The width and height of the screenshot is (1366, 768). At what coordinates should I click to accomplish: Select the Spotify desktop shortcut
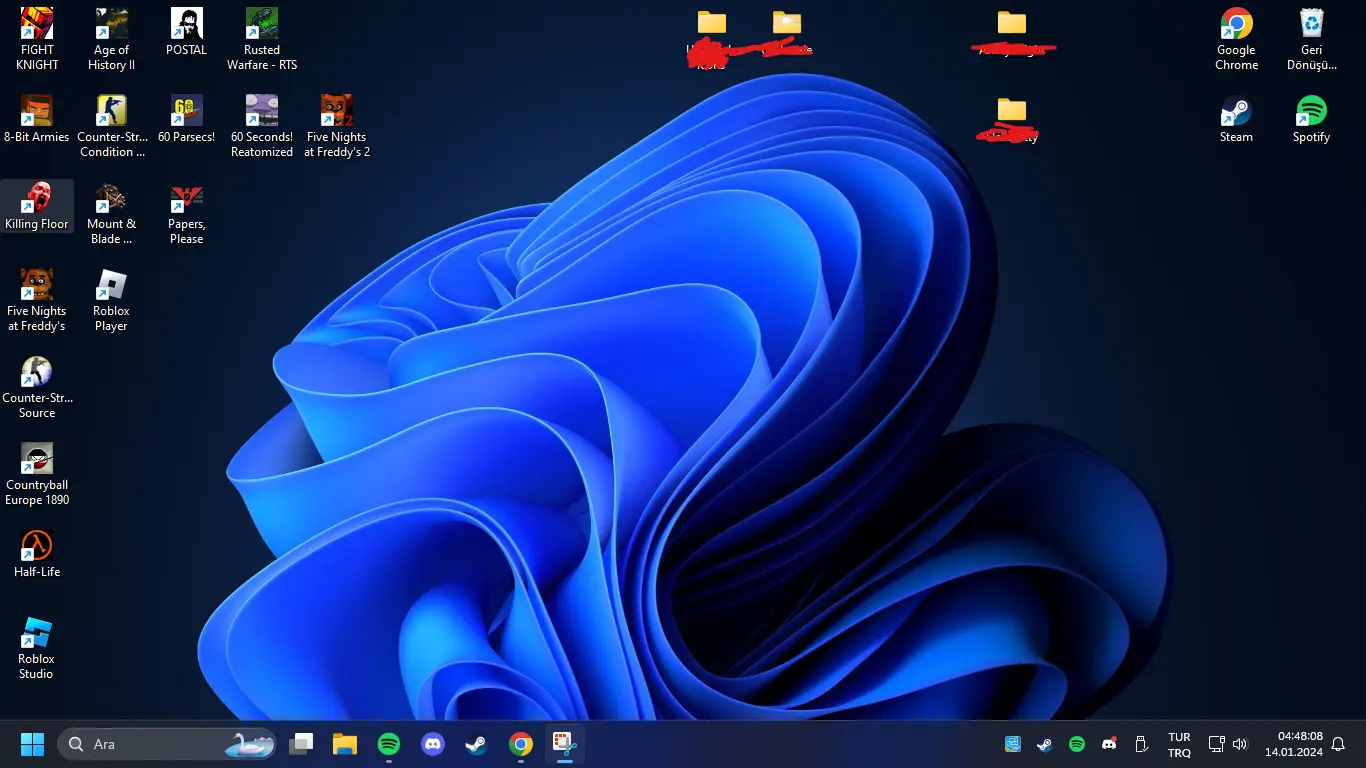(1311, 119)
